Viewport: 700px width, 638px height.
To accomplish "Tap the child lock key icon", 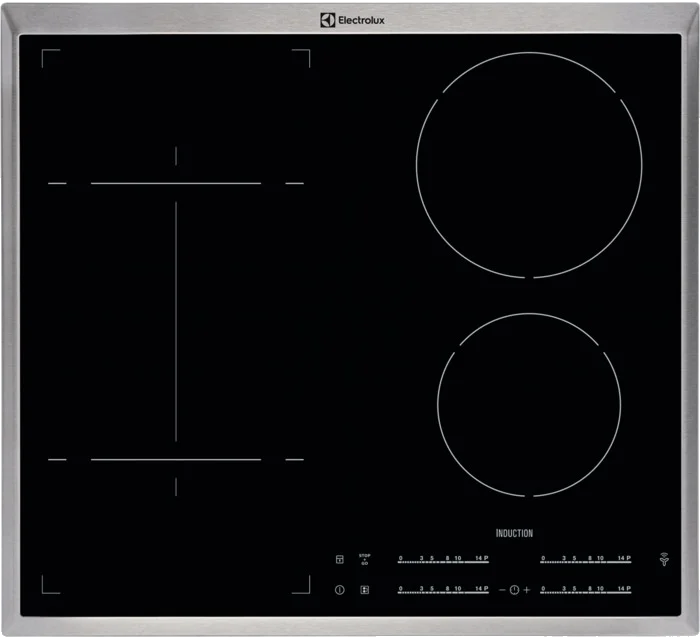I will [339, 559].
